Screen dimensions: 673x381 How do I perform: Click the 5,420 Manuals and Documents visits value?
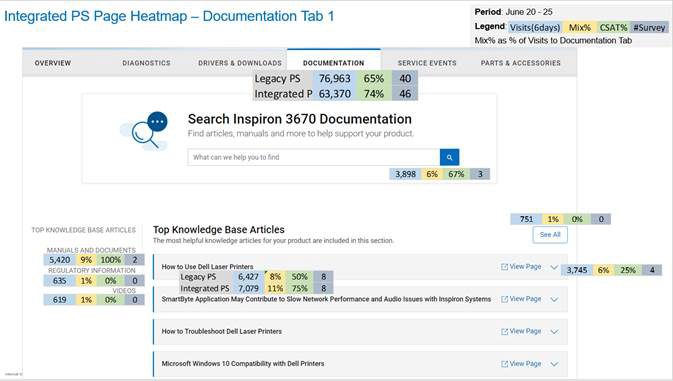click(60, 260)
